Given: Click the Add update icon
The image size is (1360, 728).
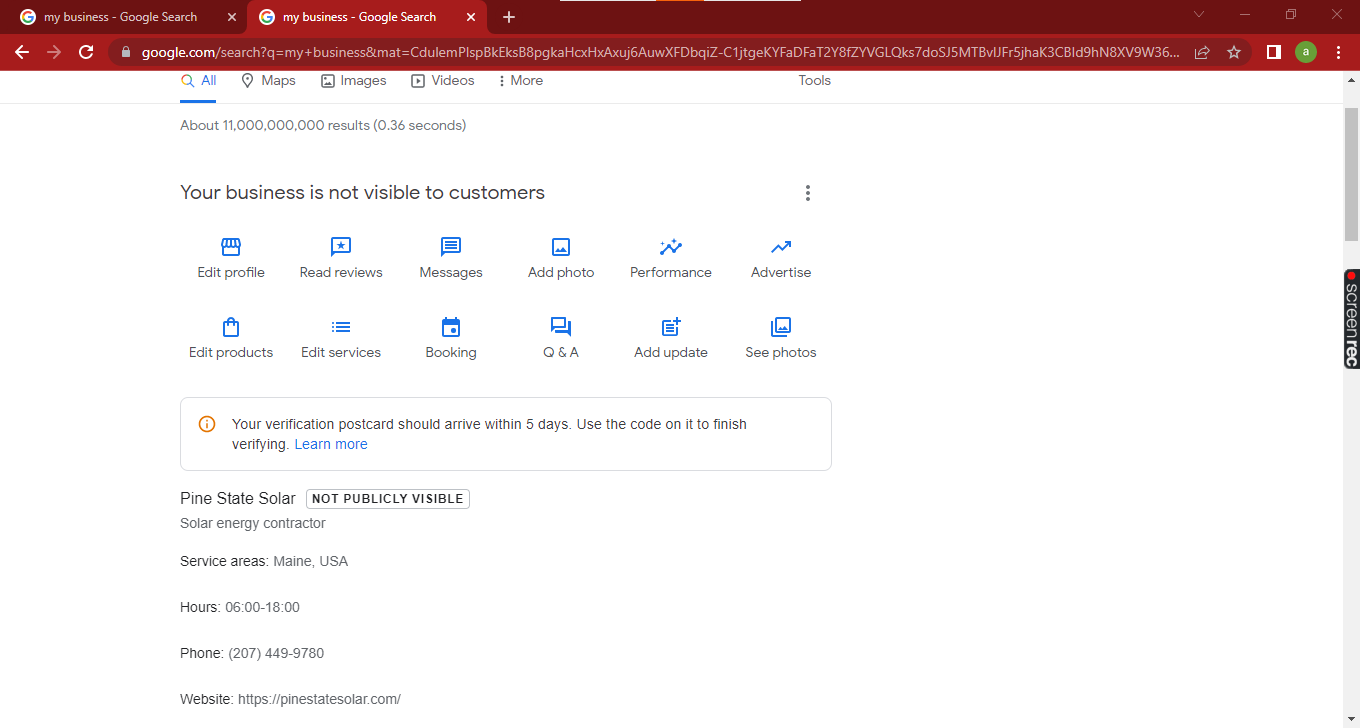Looking at the screenshot, I should click(x=671, y=327).
